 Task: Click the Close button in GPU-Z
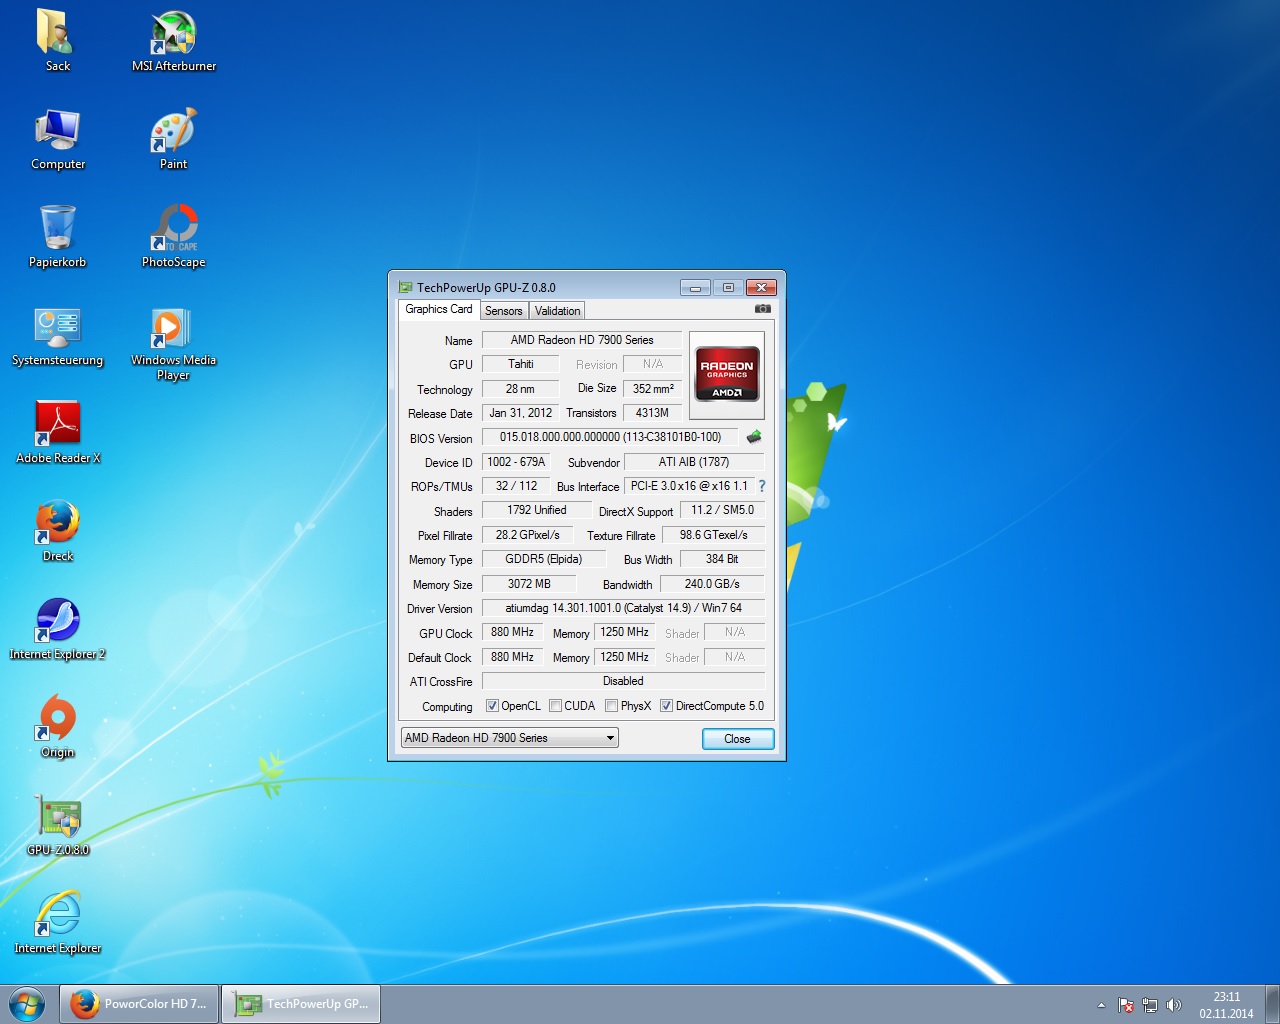[x=737, y=739]
